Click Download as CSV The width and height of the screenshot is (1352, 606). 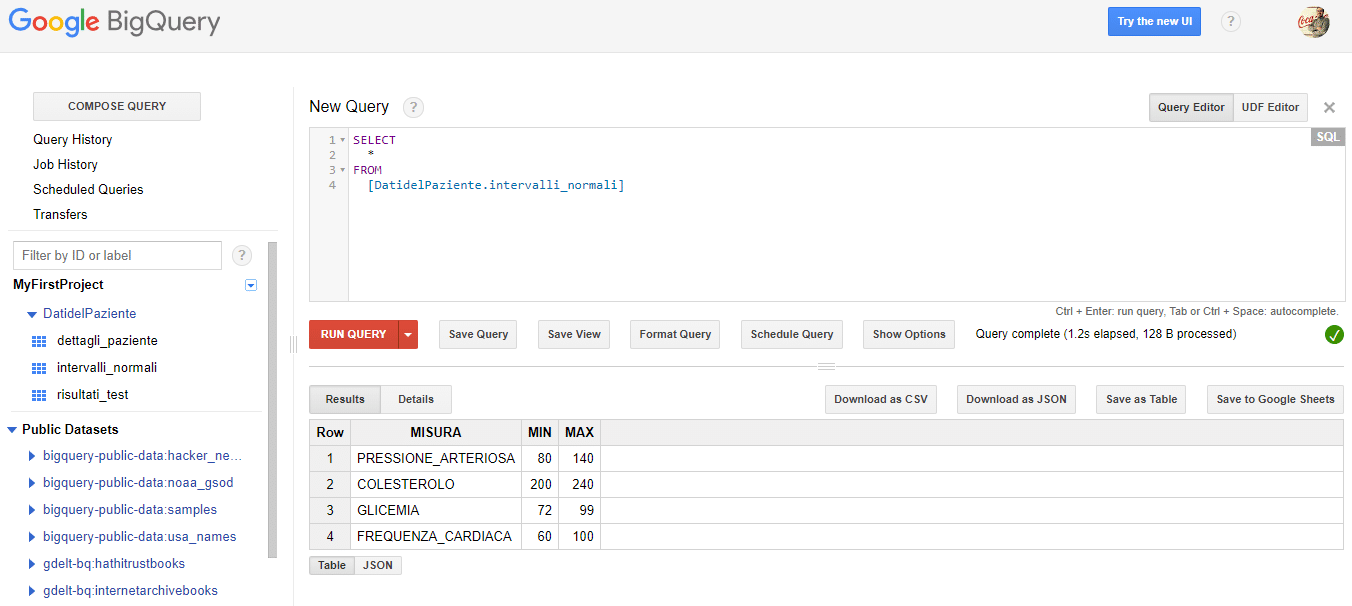881,400
